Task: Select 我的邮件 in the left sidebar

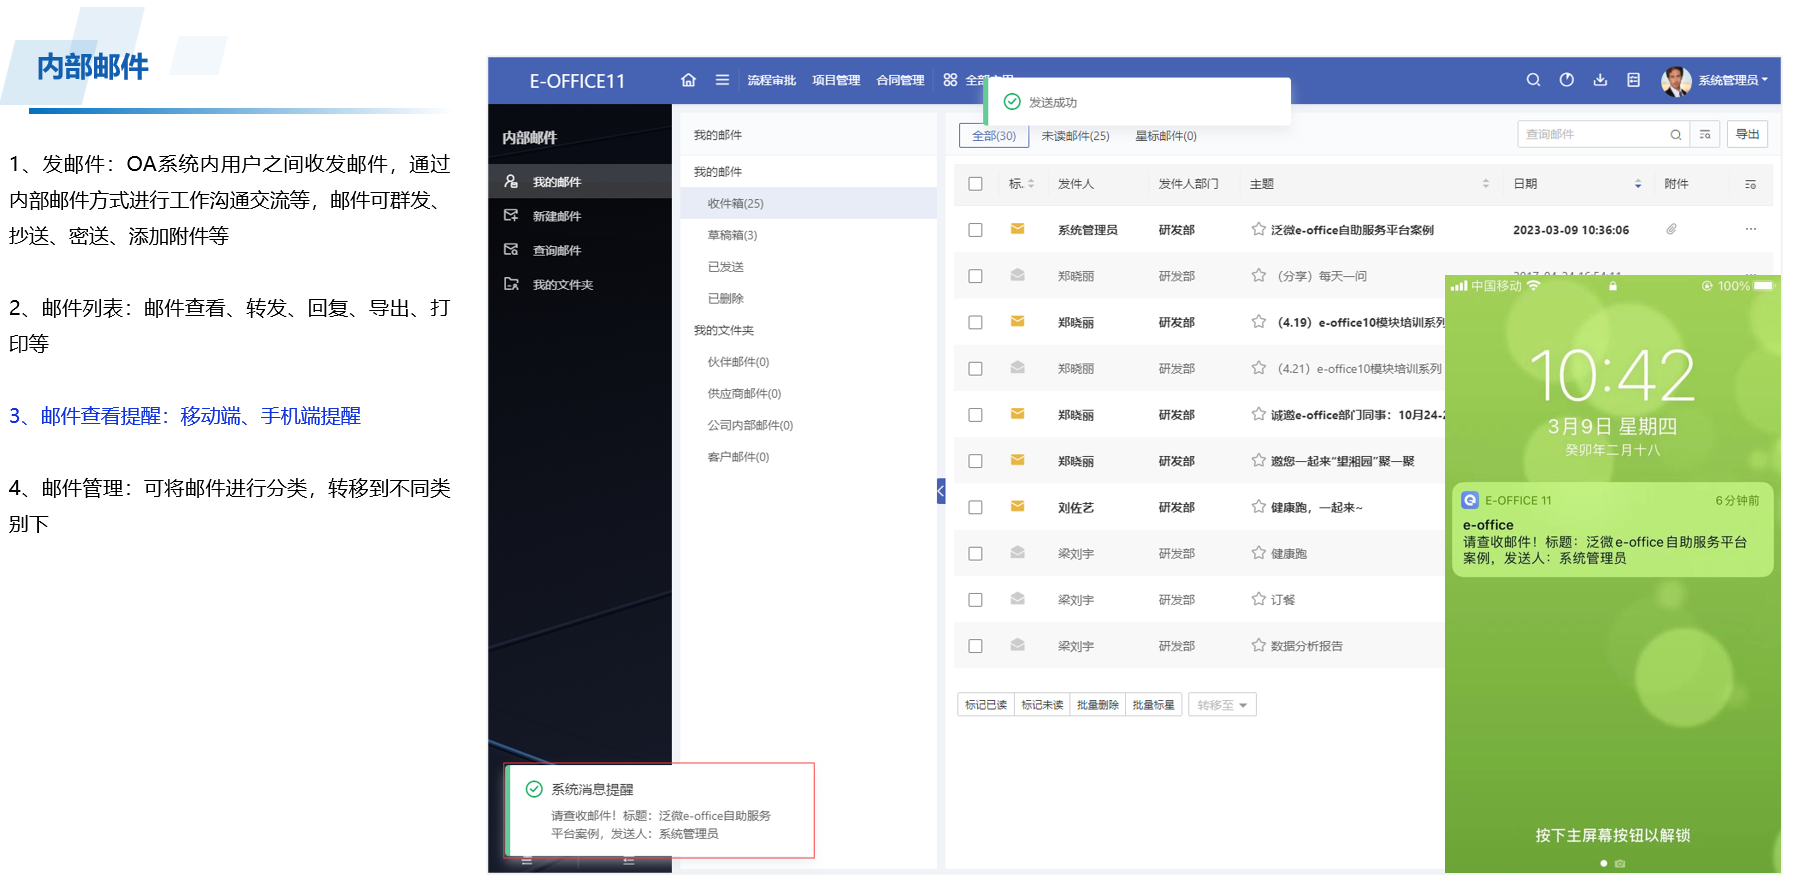Action: tap(580, 181)
